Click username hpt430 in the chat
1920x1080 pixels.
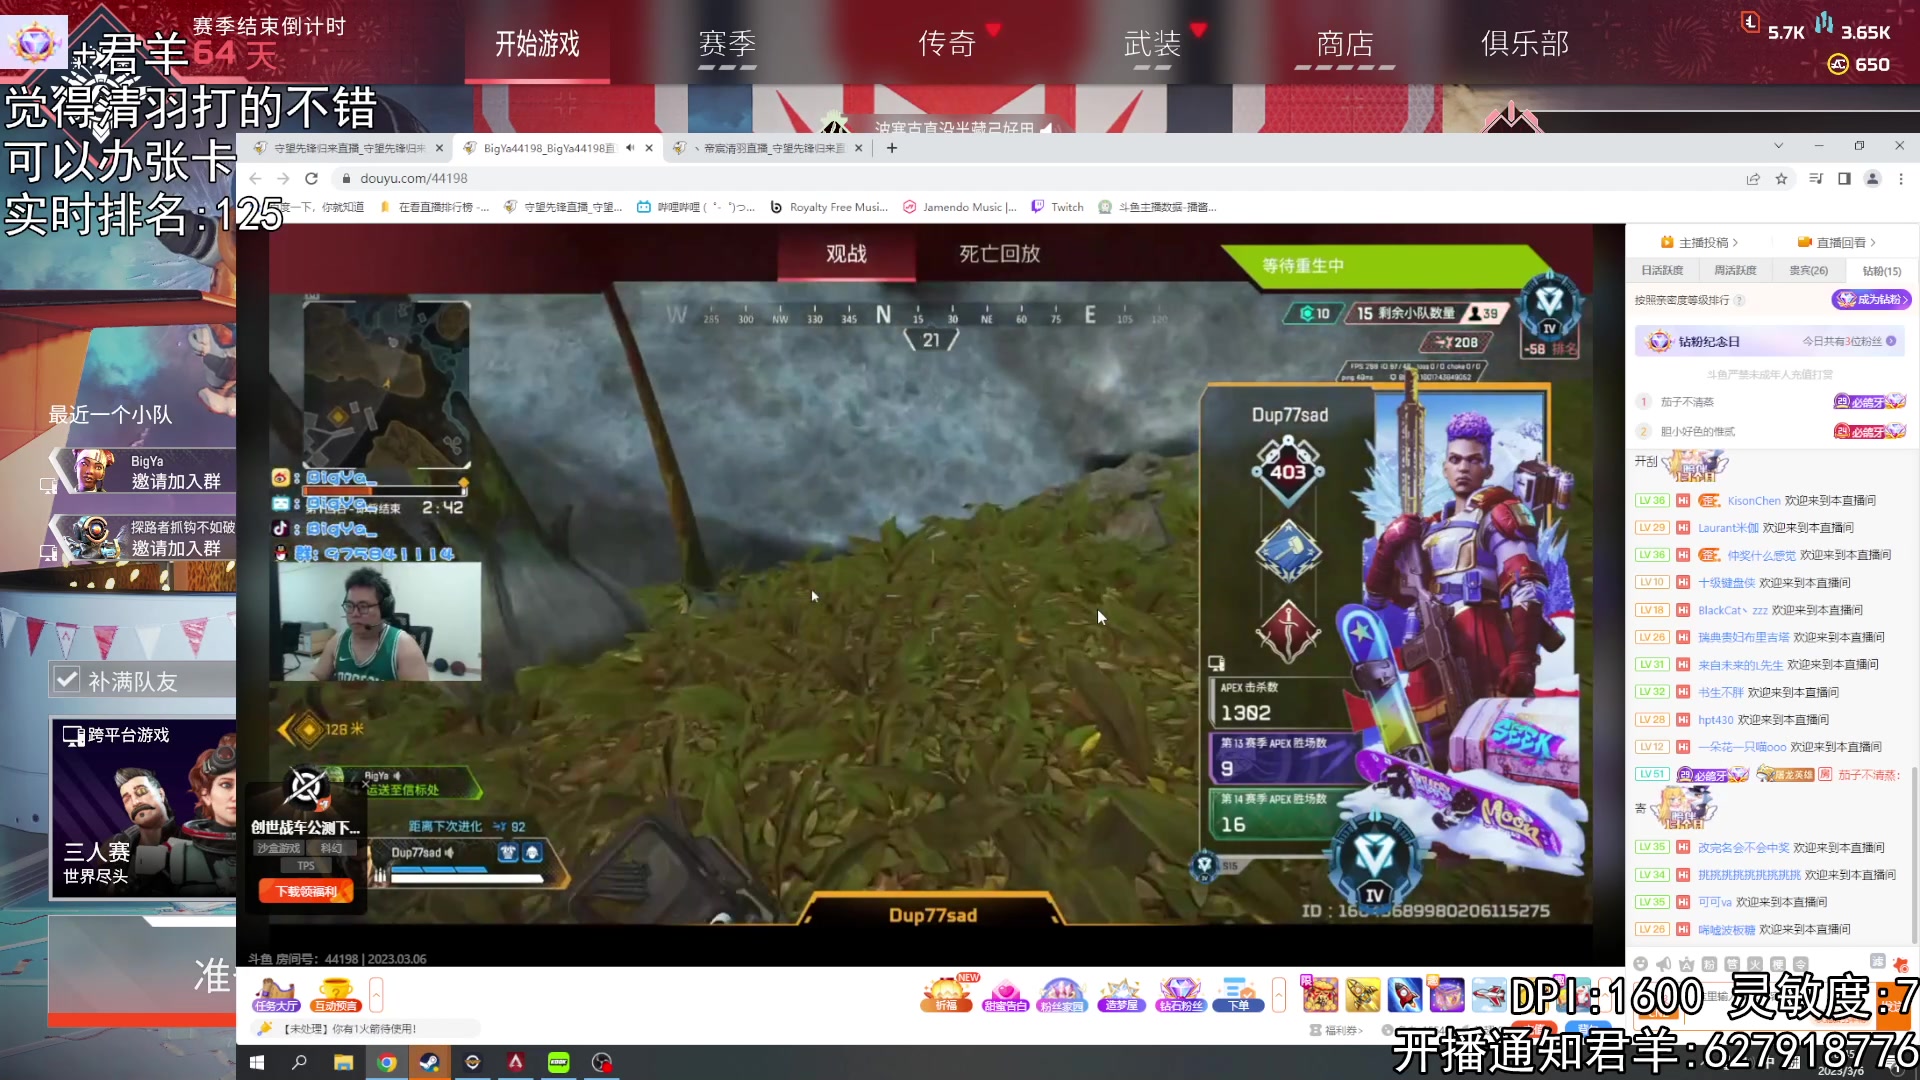point(1716,720)
